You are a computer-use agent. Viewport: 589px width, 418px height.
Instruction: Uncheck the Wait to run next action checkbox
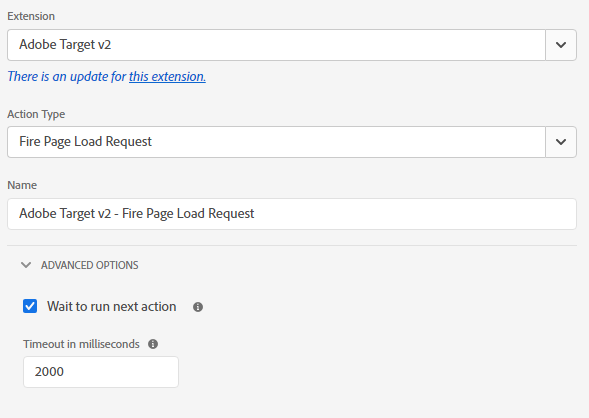[30, 306]
